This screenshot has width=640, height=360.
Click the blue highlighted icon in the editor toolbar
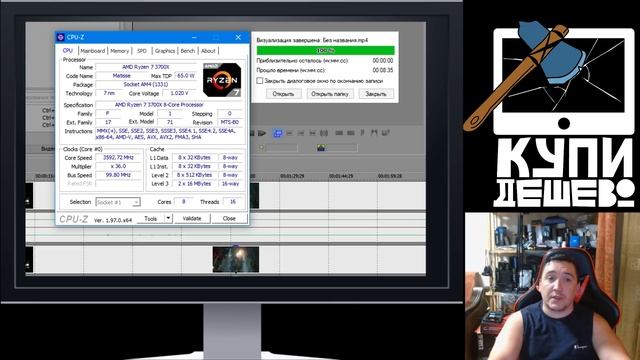(278, 133)
